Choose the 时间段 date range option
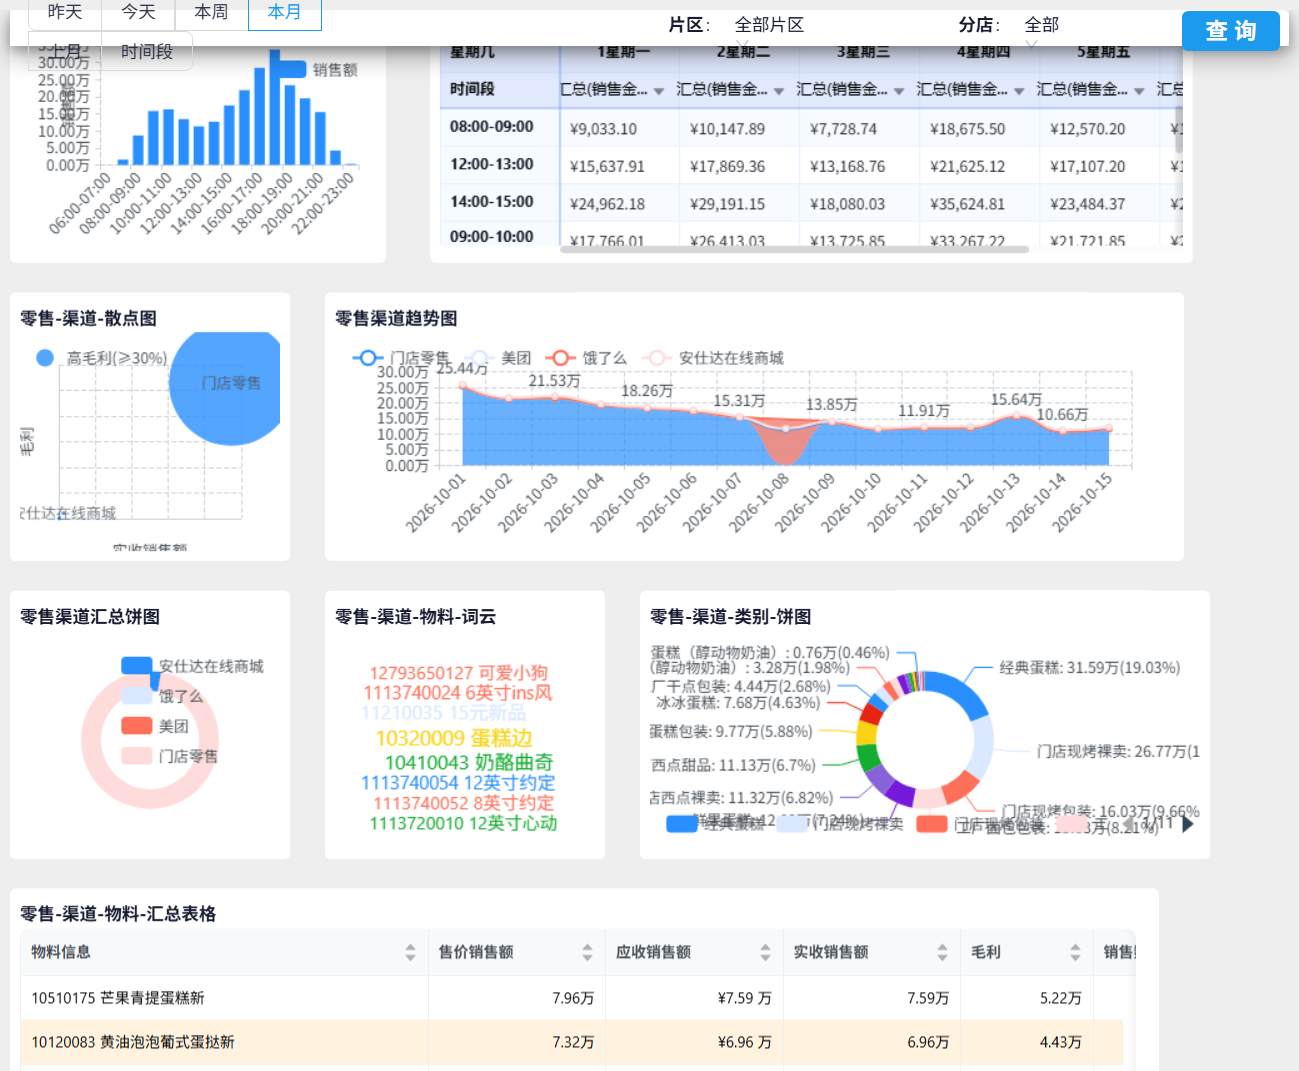This screenshot has height=1071, width=1299. pyautogui.click(x=147, y=52)
